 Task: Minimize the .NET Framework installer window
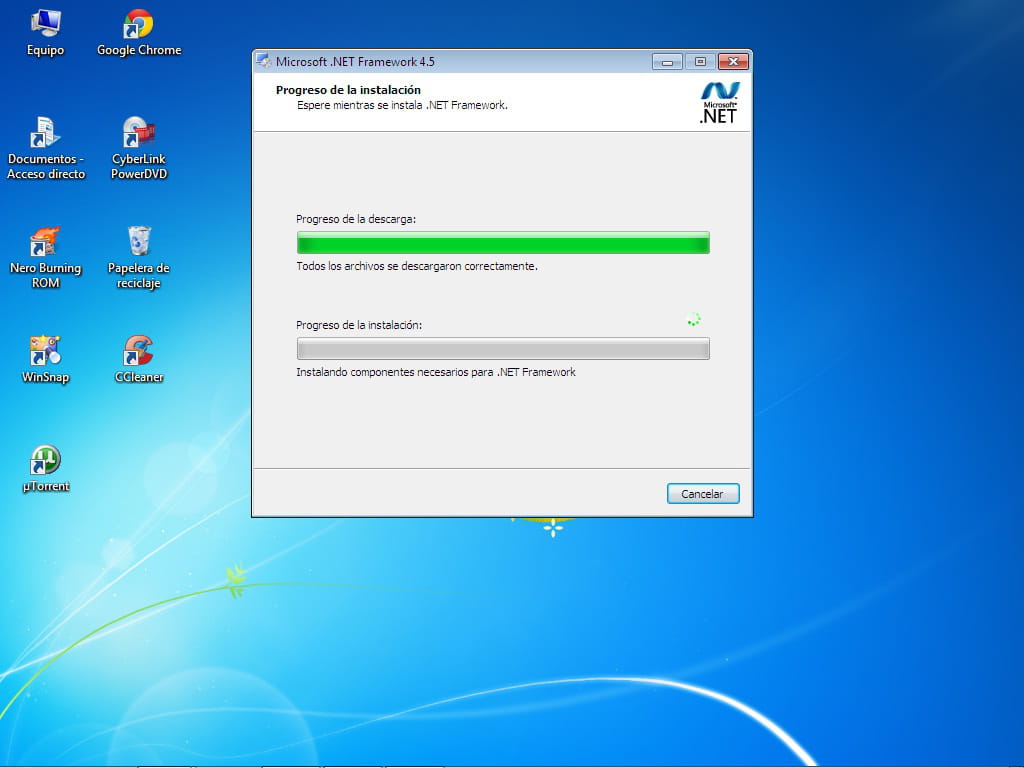point(667,62)
